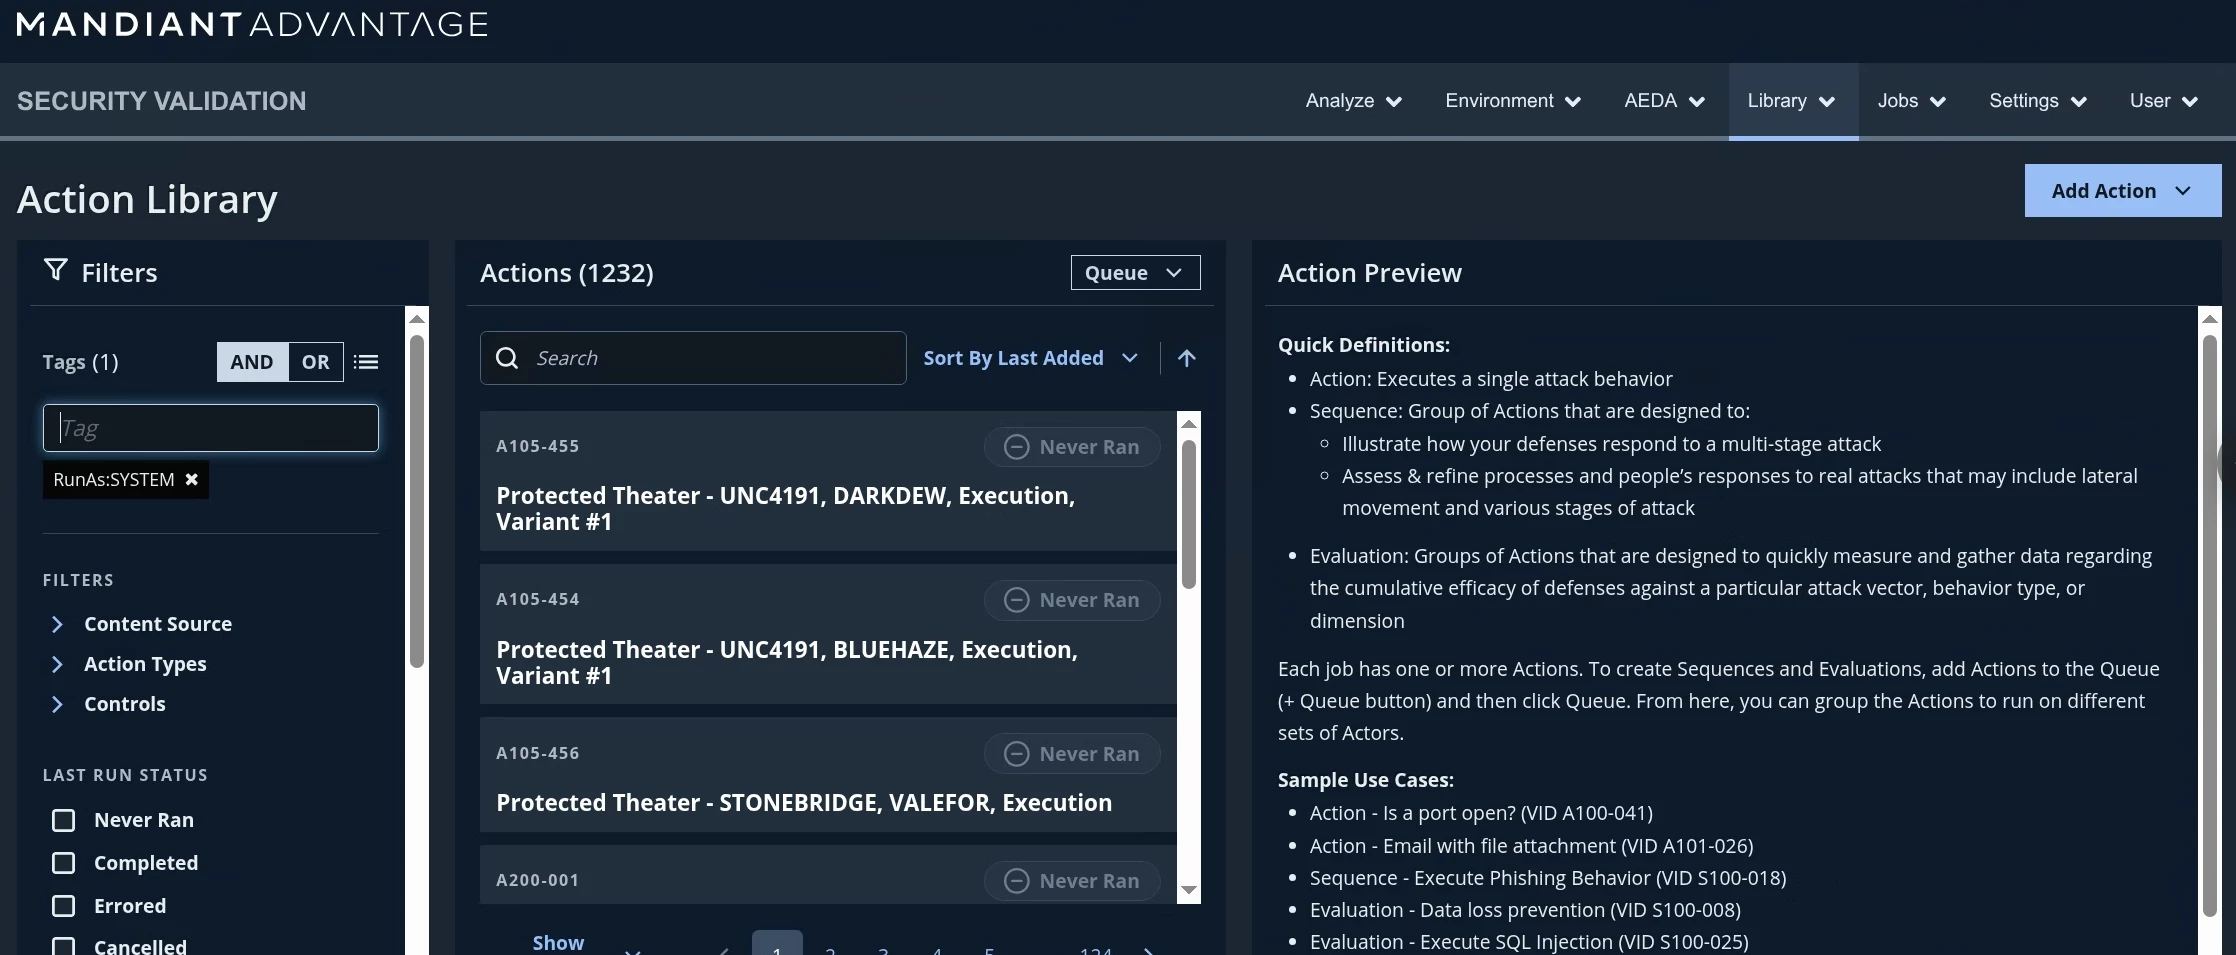2236x955 pixels.
Task: Click the funnel icon beside Filters
Action: (x=56, y=271)
